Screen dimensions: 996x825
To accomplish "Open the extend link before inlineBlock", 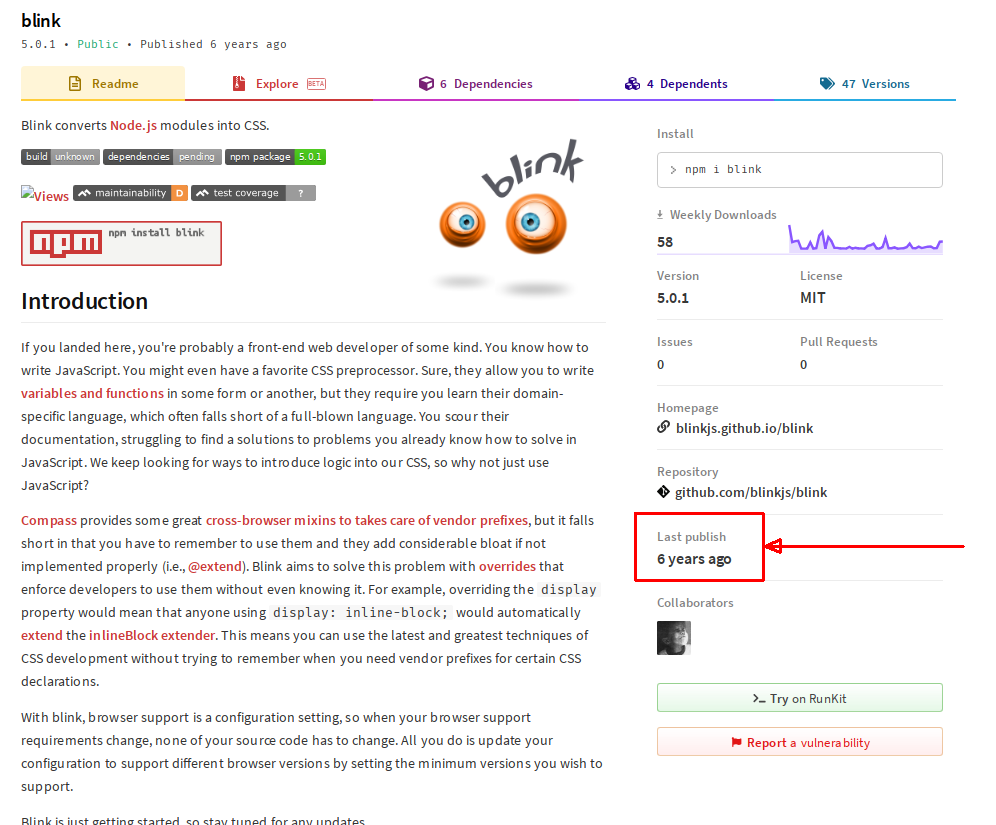I will (42, 635).
